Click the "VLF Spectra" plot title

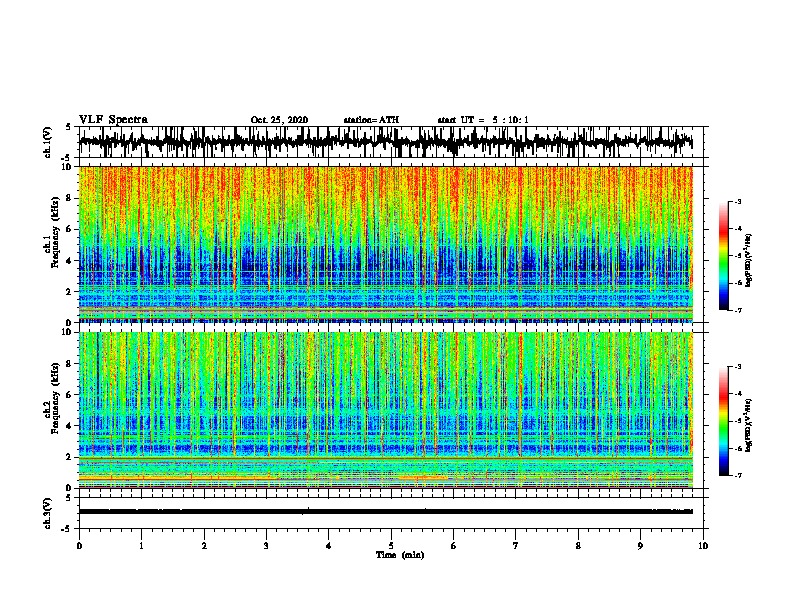[x=113, y=120]
